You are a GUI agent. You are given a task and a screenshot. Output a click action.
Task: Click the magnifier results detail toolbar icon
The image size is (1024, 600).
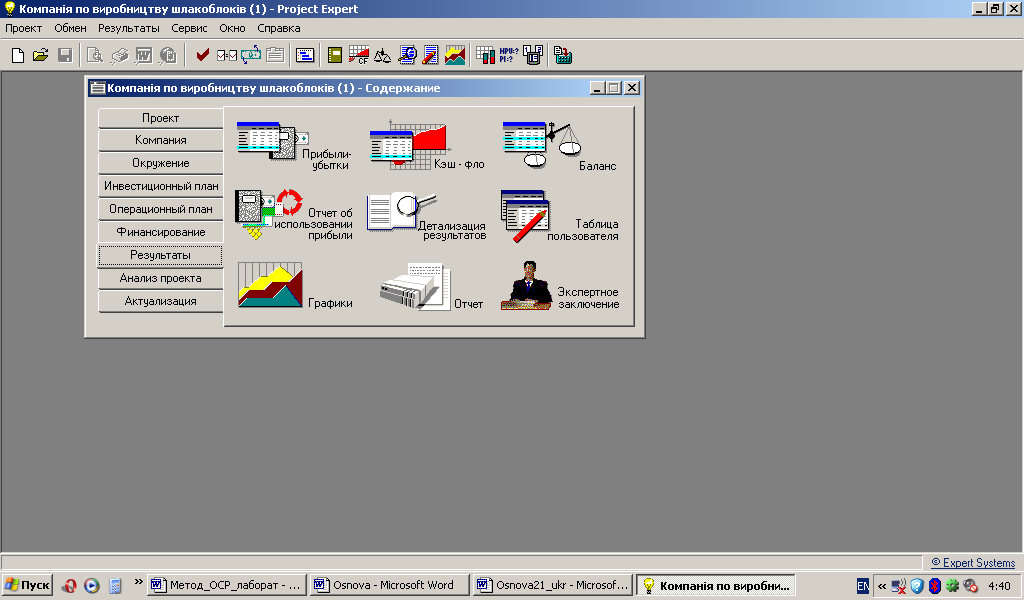tap(407, 55)
